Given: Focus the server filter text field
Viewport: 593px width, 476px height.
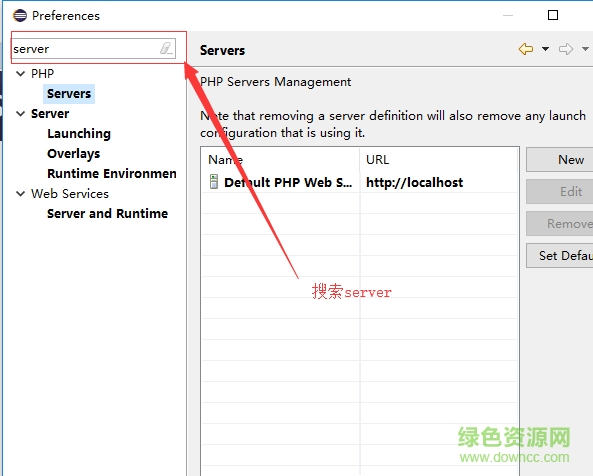Looking at the screenshot, I should click(86, 49).
